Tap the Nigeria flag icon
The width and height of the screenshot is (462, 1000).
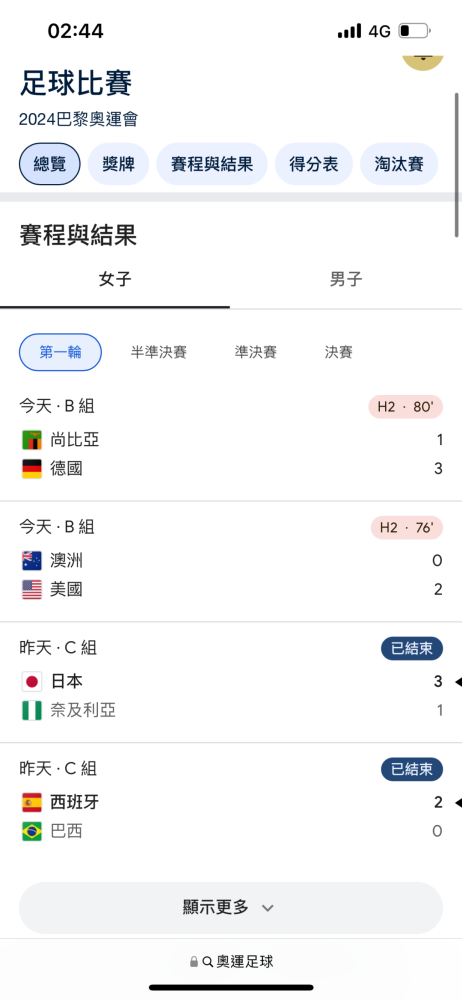click(x=31, y=710)
